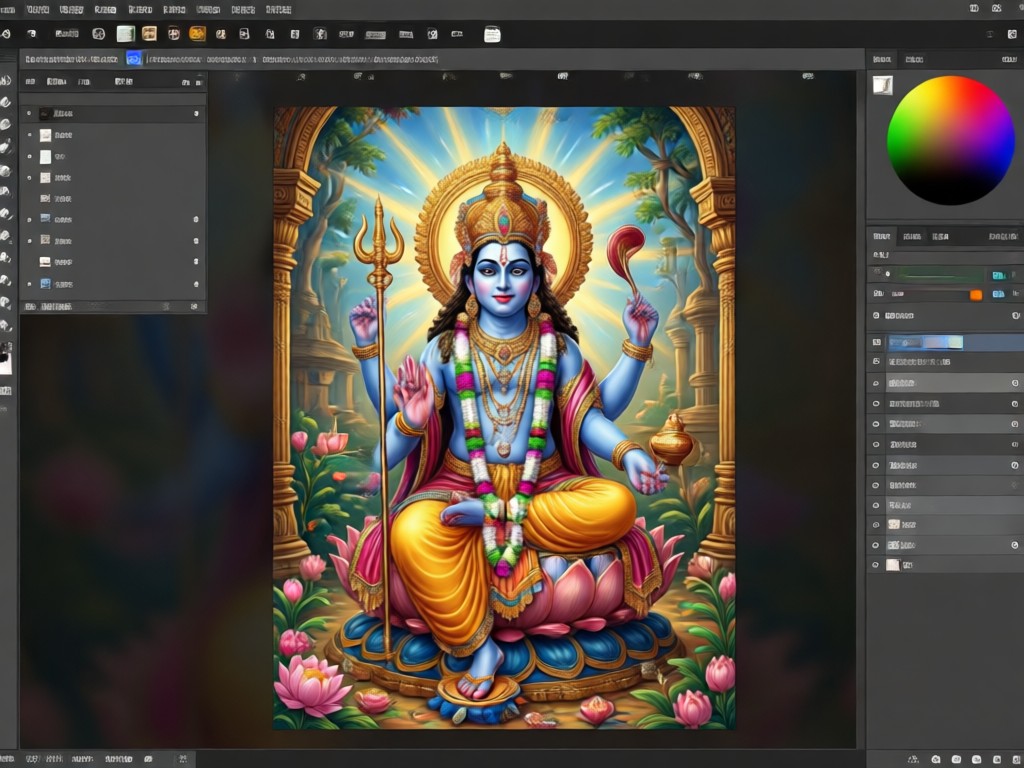The image size is (1024, 768).
Task: Click the orange icon in the top toolbar
Action: (197, 33)
